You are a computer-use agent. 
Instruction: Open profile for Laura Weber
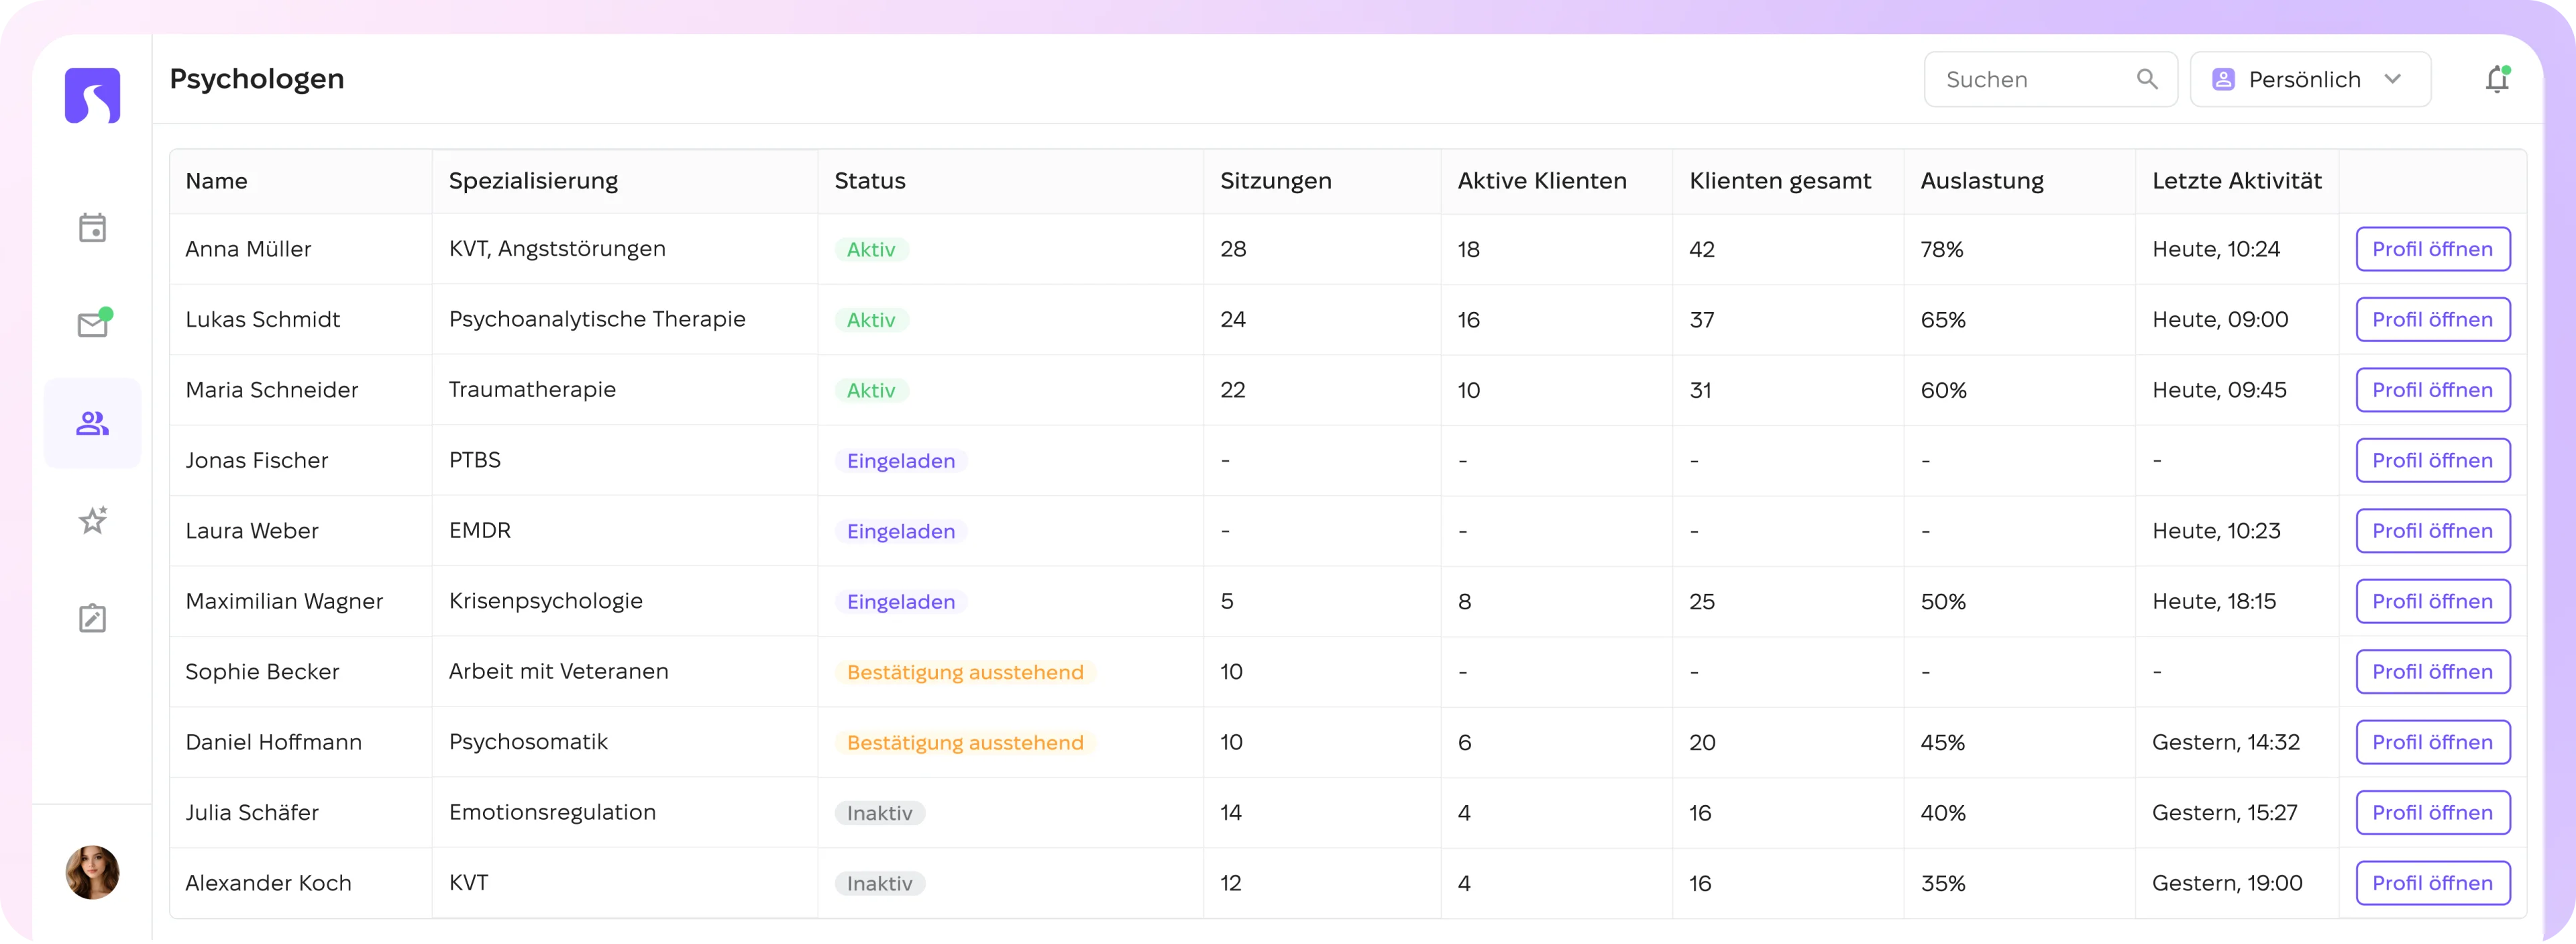coord(2432,531)
